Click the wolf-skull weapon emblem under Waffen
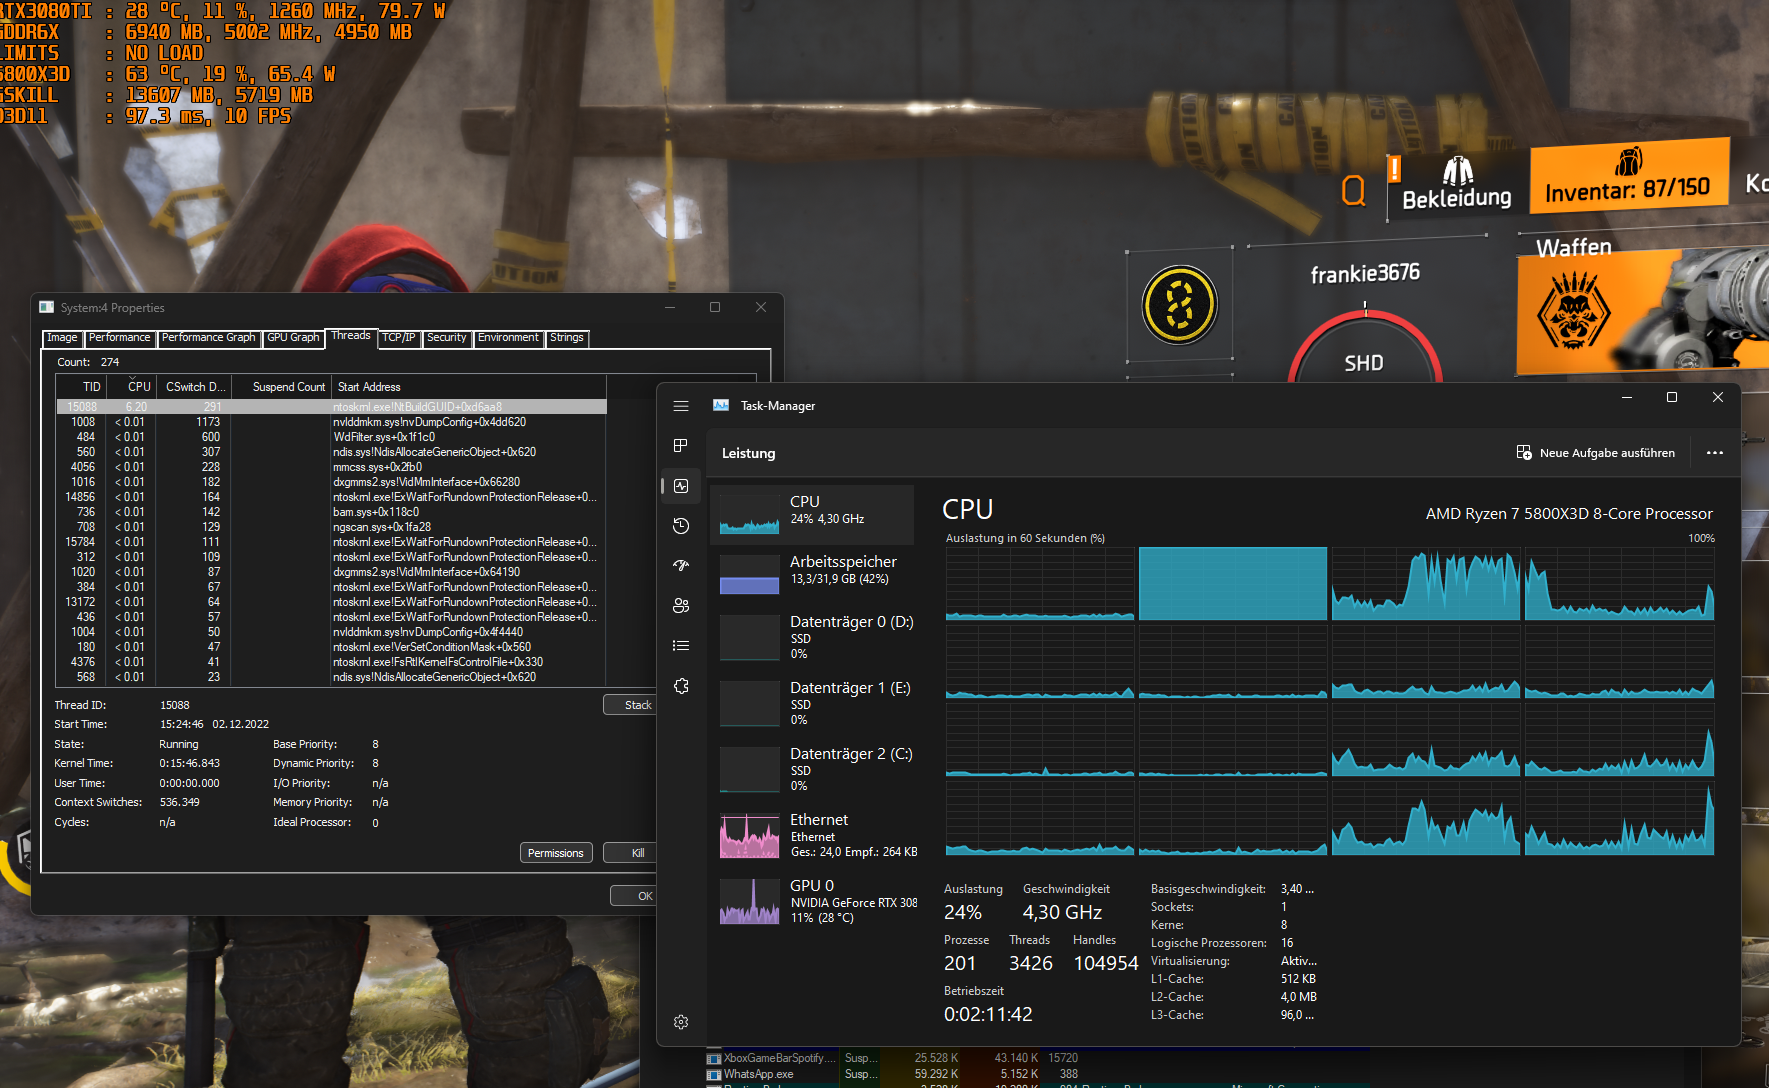The width and height of the screenshot is (1769, 1088). tap(1573, 311)
